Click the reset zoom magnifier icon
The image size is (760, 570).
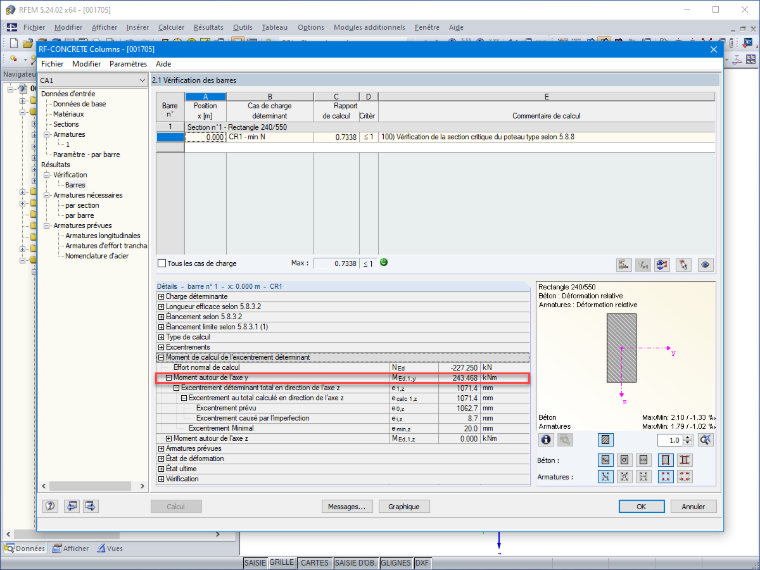[x=706, y=440]
